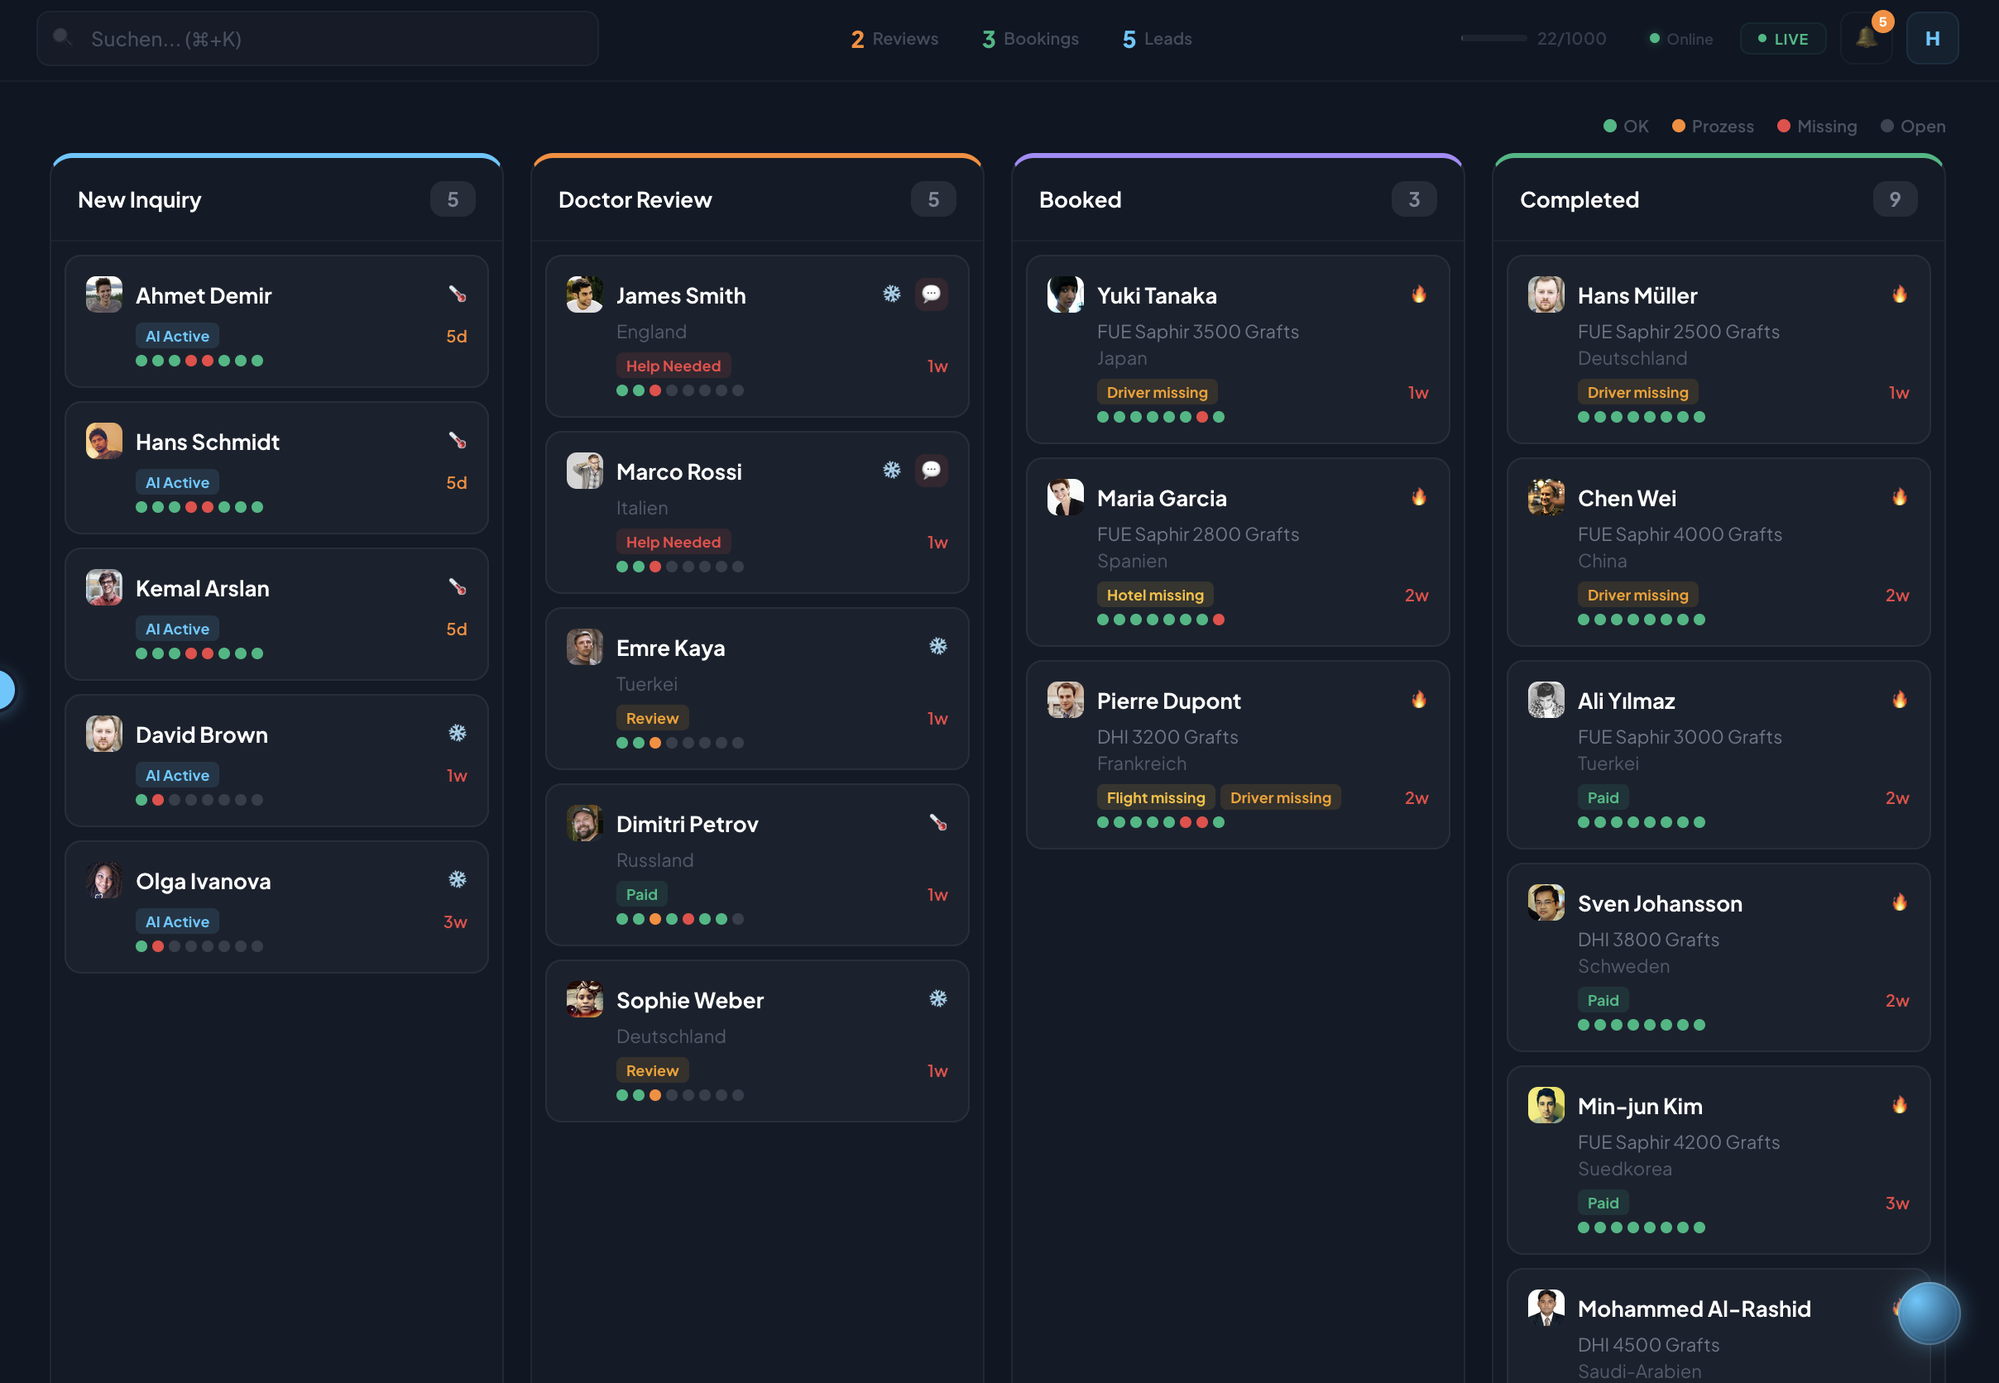Click flame icon on Yuki Tanaka card
1999x1383 pixels.
pos(1418,294)
